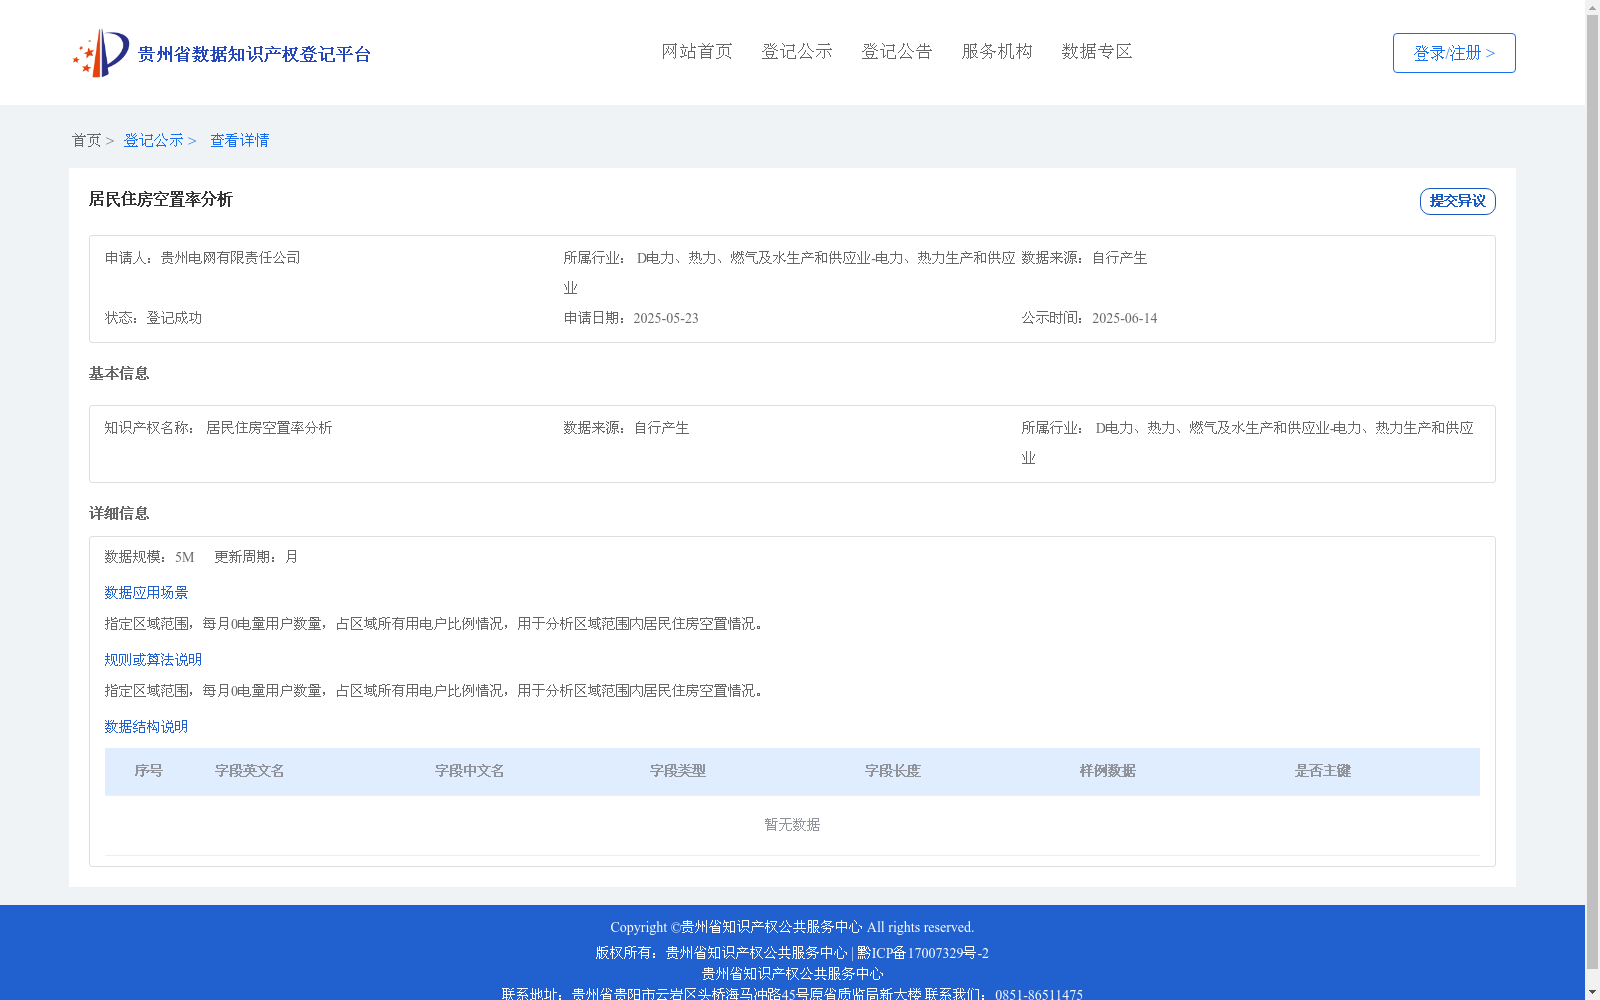Click the 查看详情 breadcrumb
Image resolution: width=1600 pixels, height=1000 pixels.
[239, 140]
